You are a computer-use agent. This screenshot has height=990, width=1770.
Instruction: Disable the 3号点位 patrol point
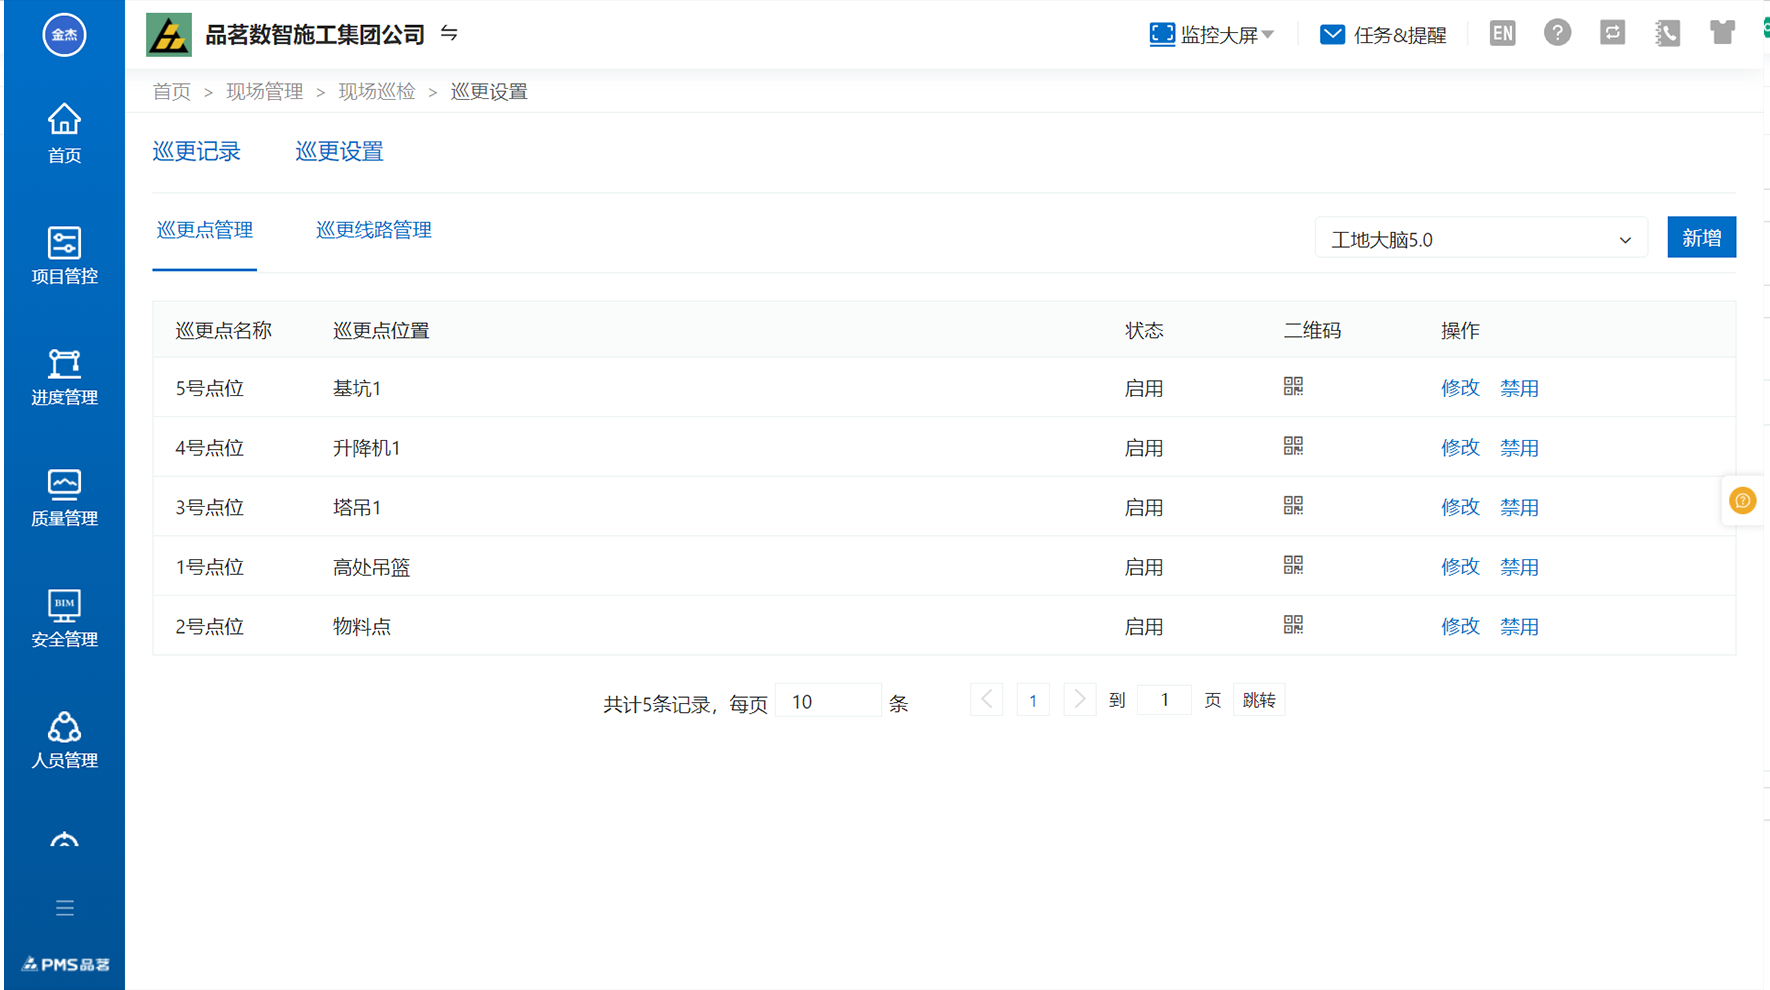click(x=1518, y=507)
